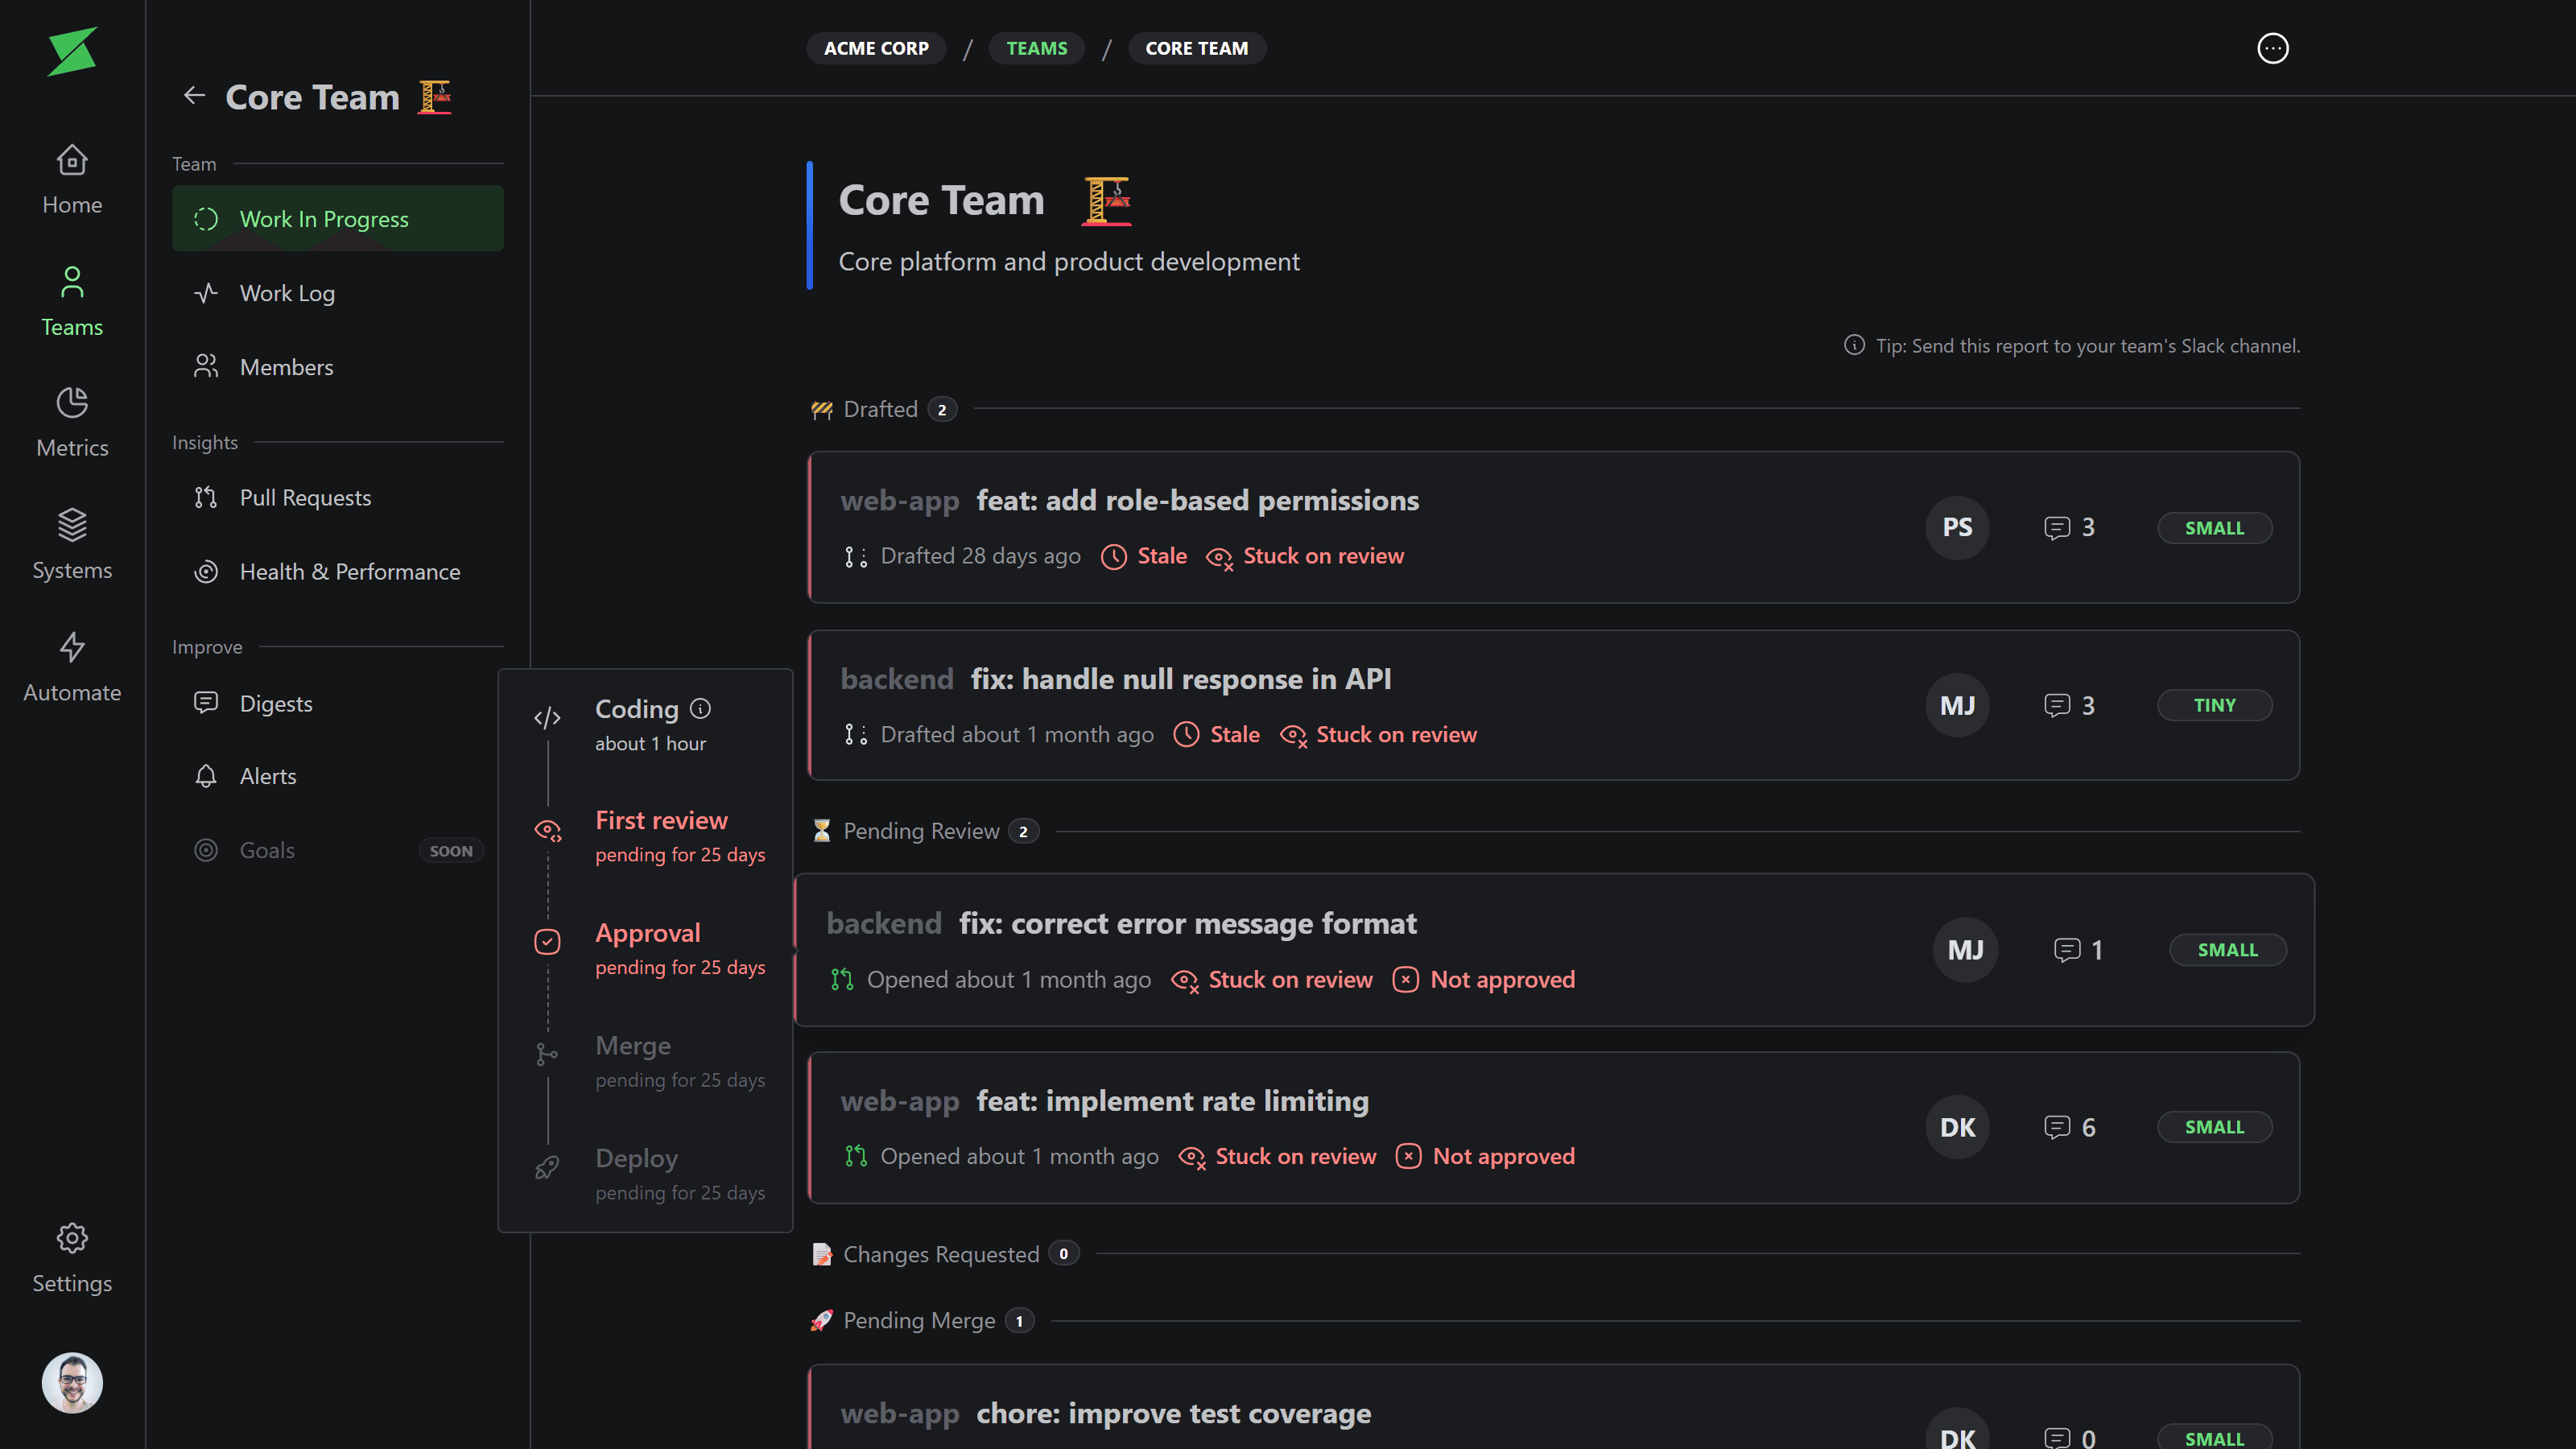
Task: Collapse the Pending Review section
Action: click(x=920, y=831)
